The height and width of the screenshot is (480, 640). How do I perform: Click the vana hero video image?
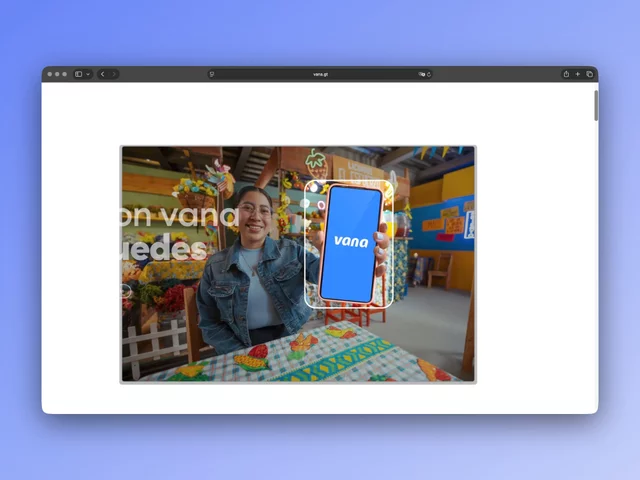pos(298,264)
